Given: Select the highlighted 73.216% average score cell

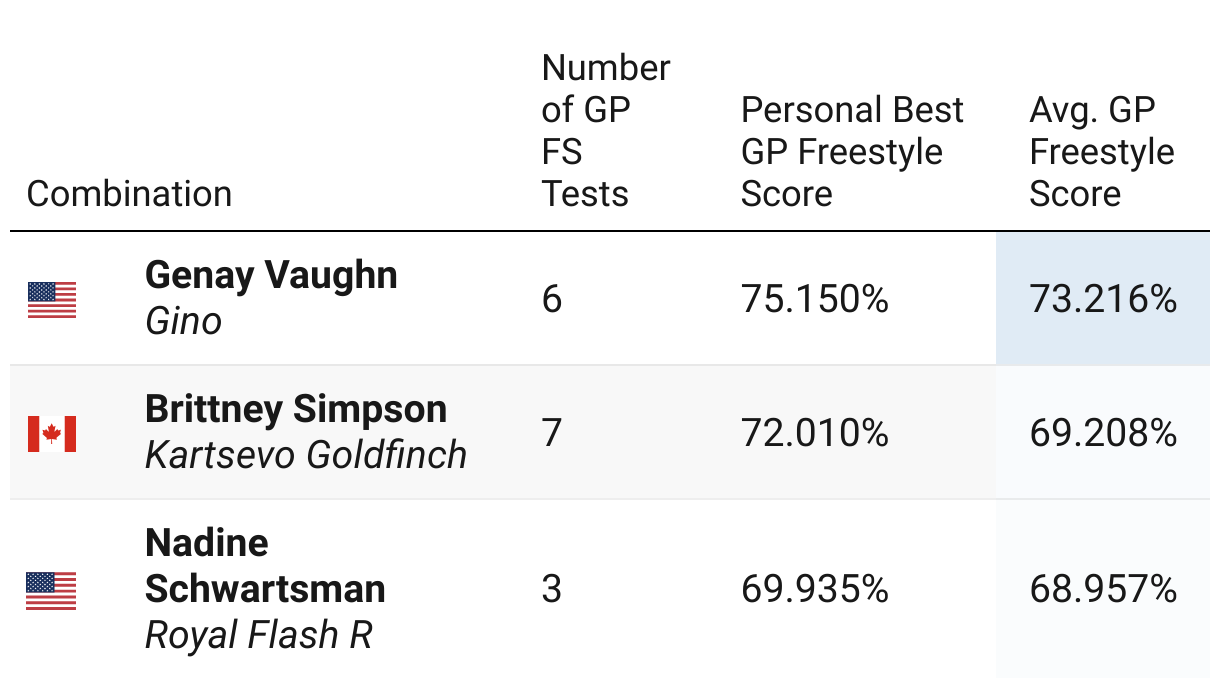Looking at the screenshot, I should coord(1103,298).
